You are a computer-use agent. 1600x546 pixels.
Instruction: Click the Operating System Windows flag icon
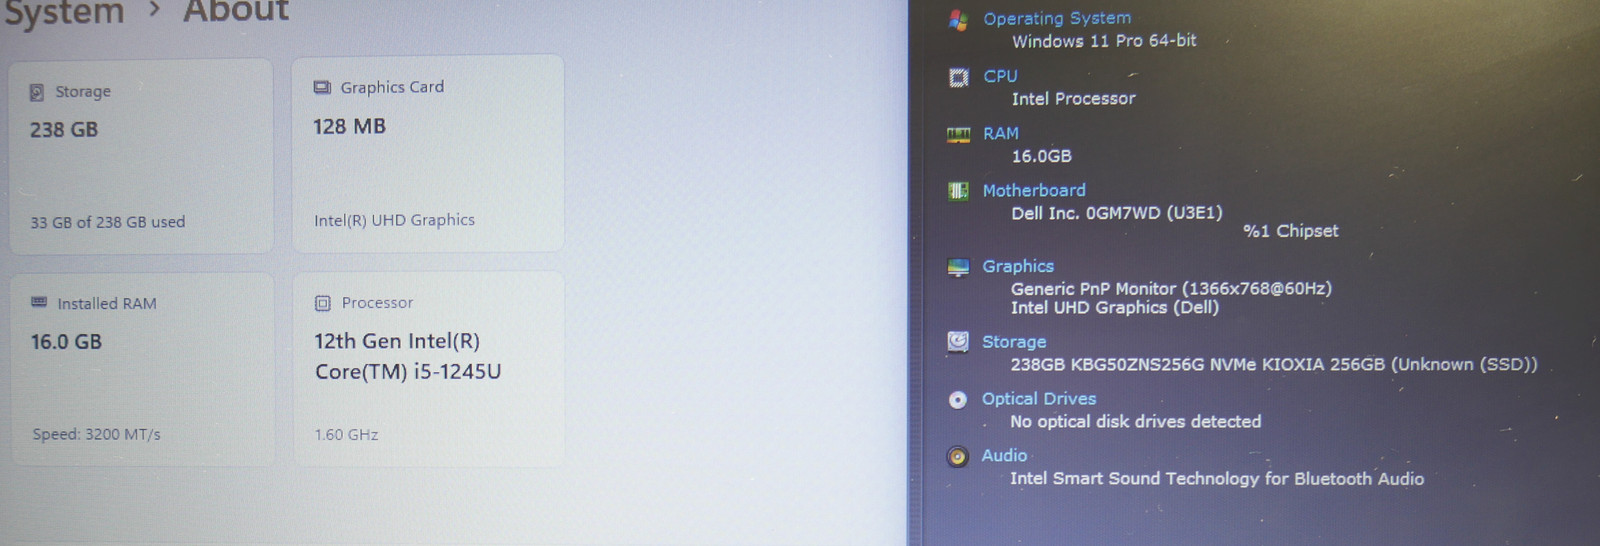[x=958, y=19]
